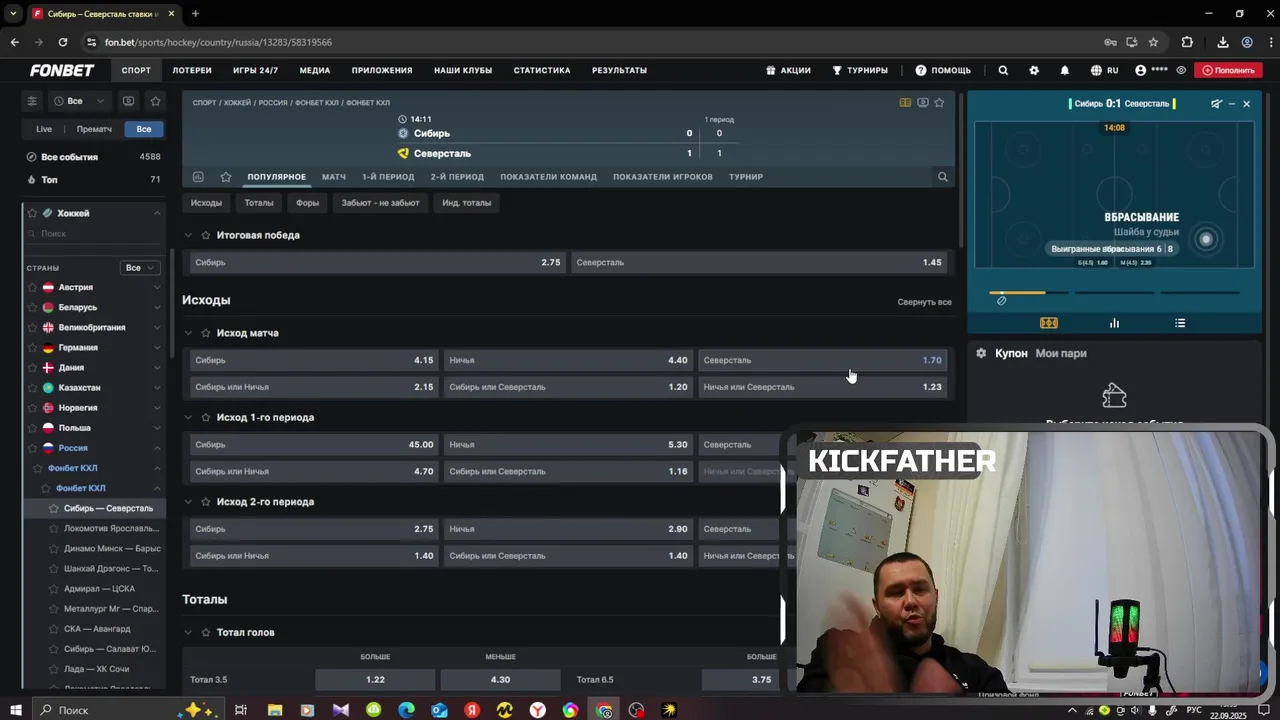Open Microsoft Edge from taskbar
The width and height of the screenshot is (1280, 720).
pyautogui.click(x=406, y=710)
